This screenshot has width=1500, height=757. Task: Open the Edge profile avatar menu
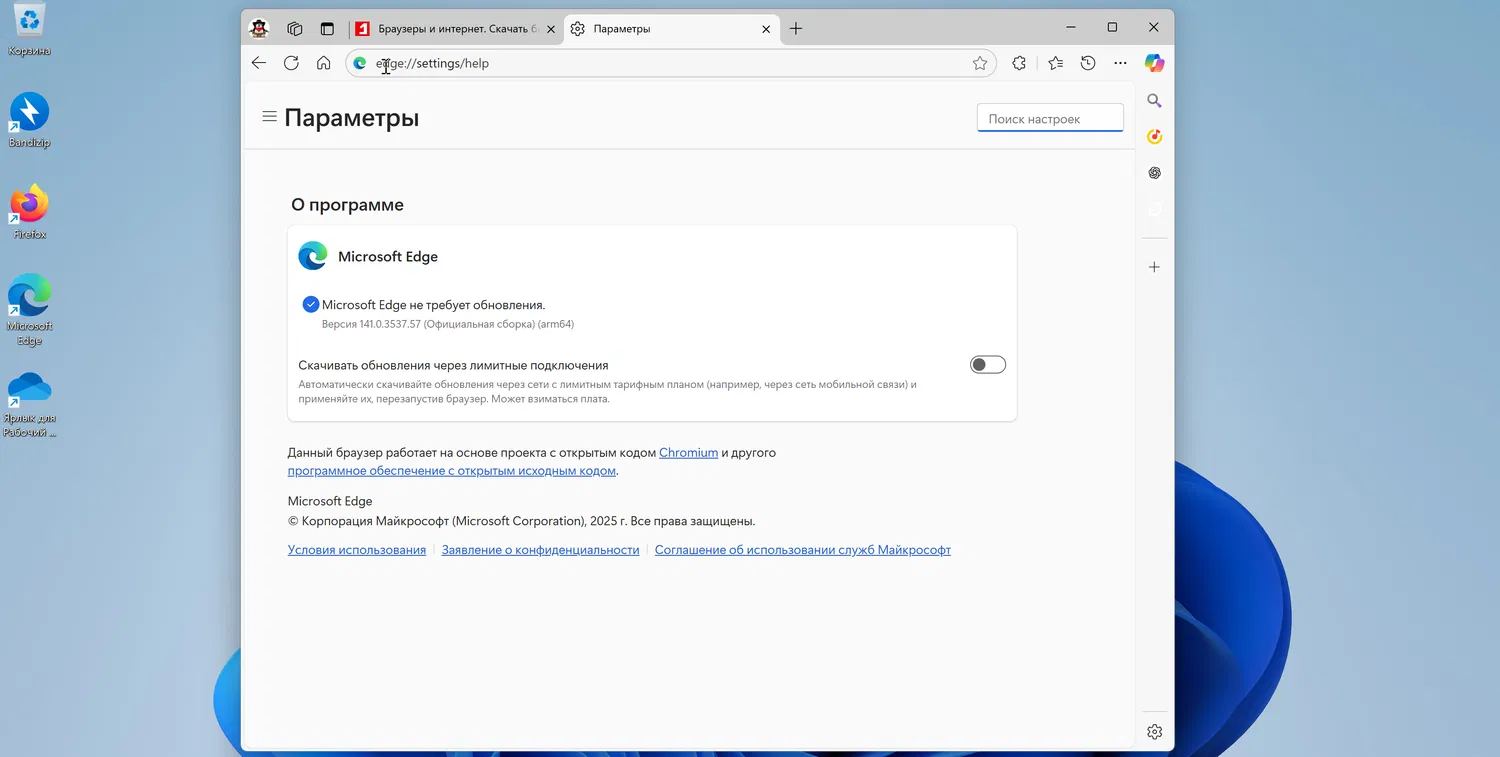[259, 29]
